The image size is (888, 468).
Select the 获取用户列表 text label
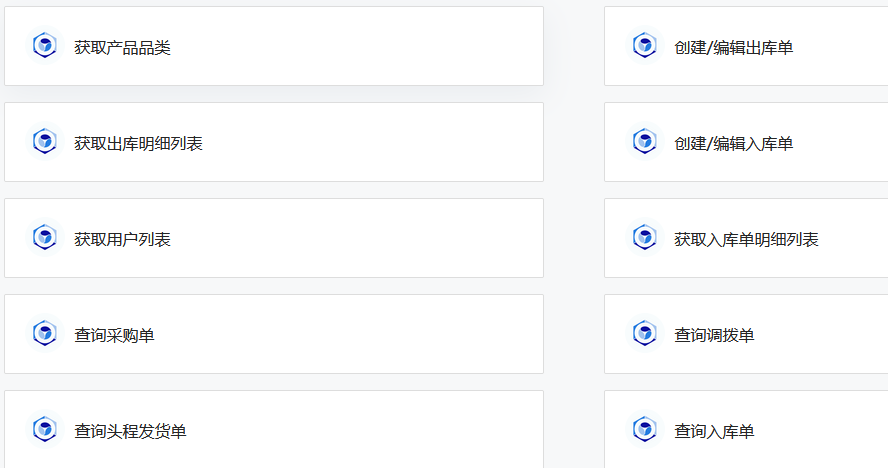(122, 239)
